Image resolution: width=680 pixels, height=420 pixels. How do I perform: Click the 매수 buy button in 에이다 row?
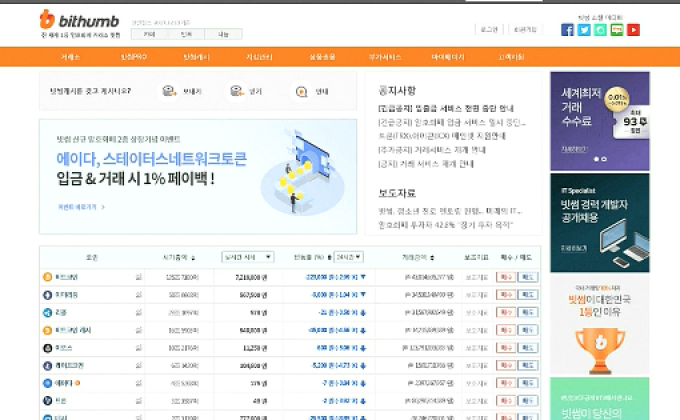tap(506, 383)
